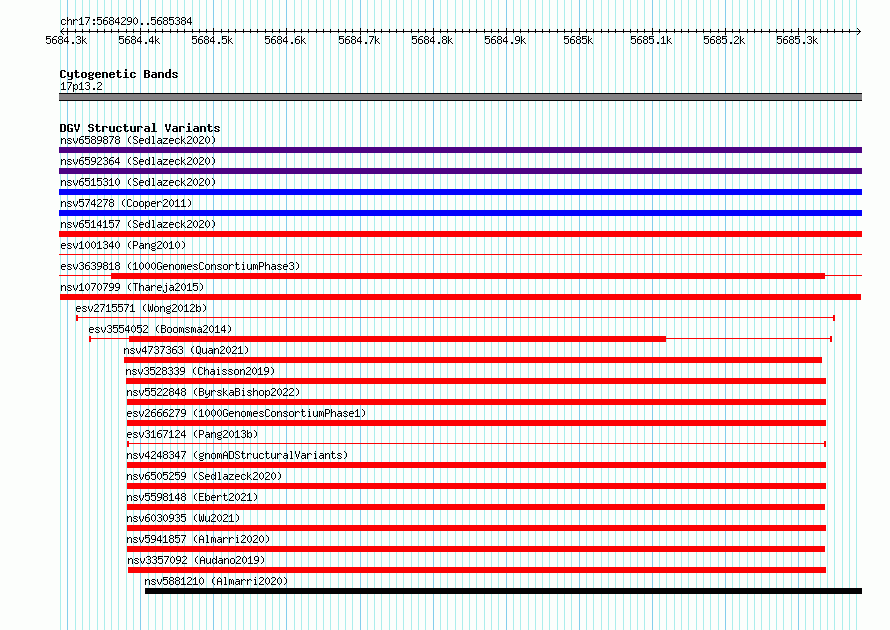This screenshot has width=890, height=630.
Task: Open variant label esv2715571 (Wong2012b)
Action: [x=141, y=308]
